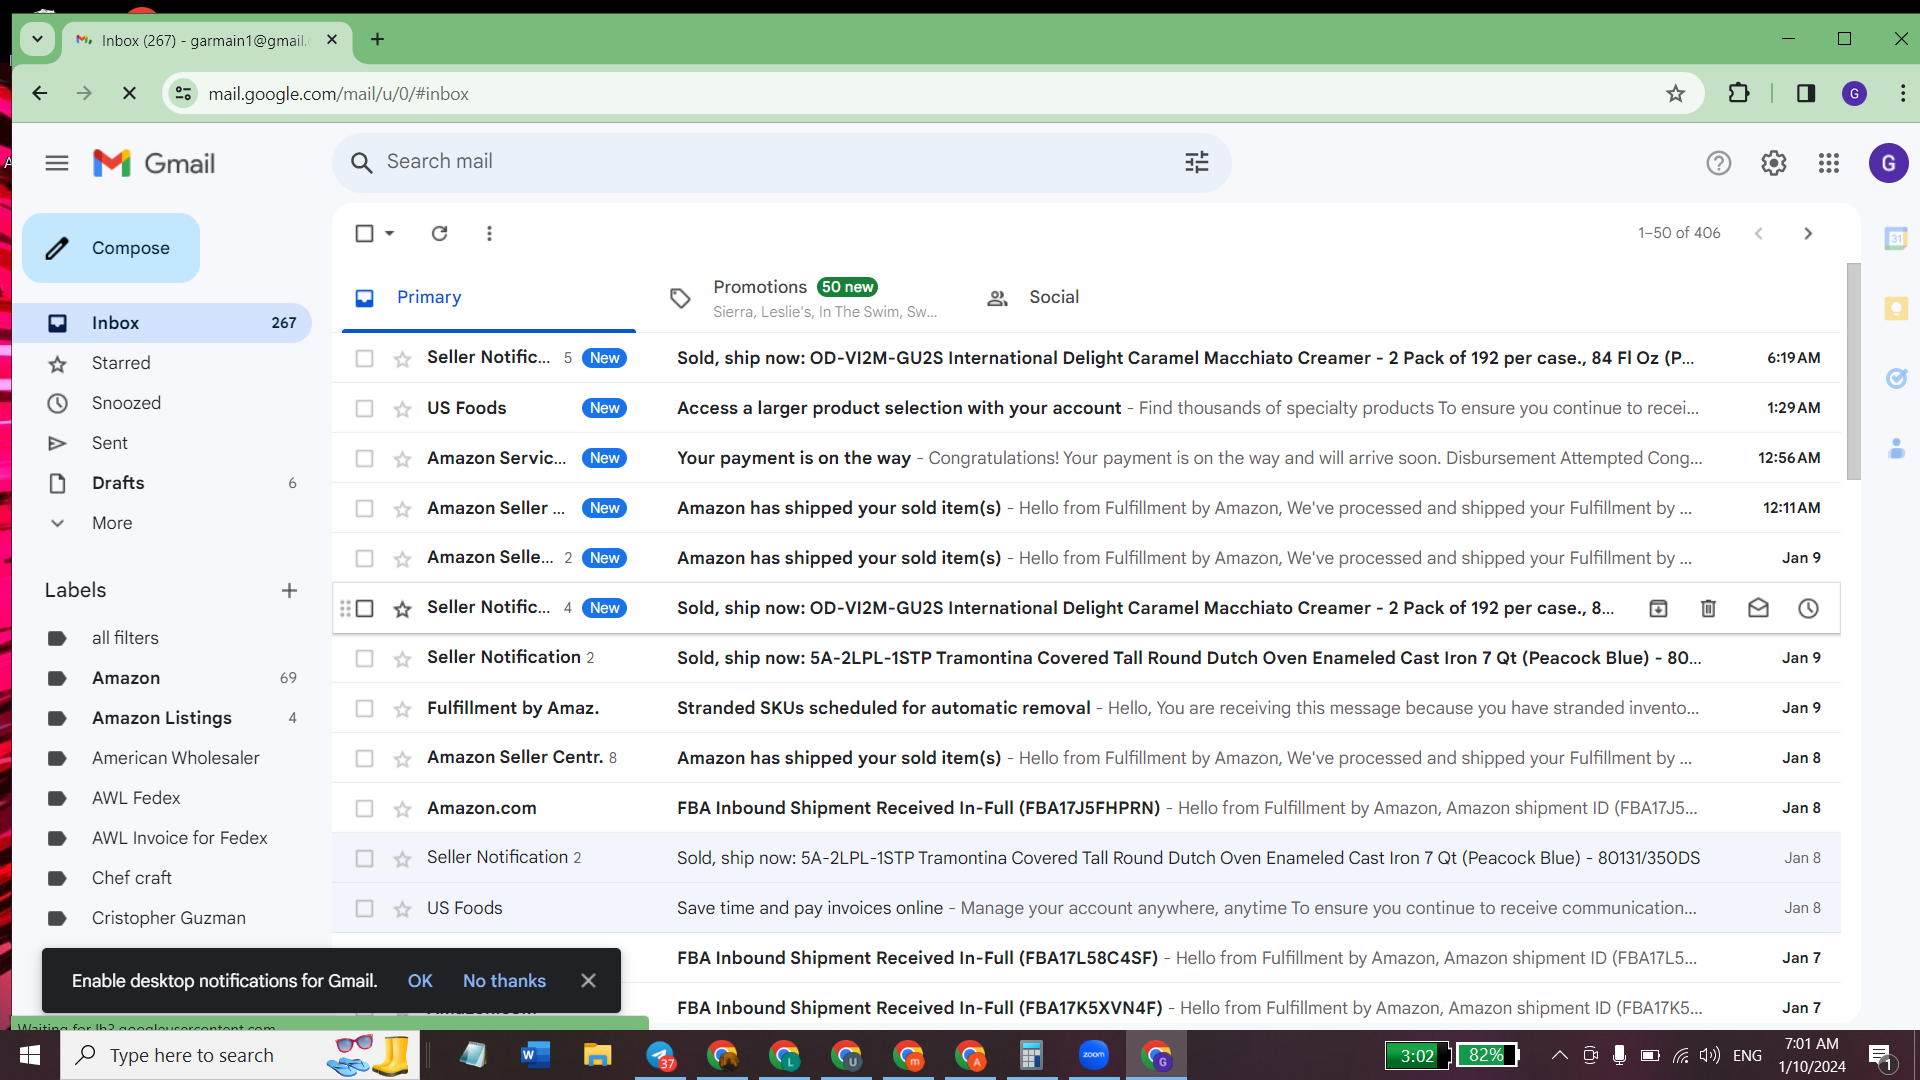Star the Seller Notification Peacock Blue Jan 9 email
1920x1080 pixels.
(402, 659)
